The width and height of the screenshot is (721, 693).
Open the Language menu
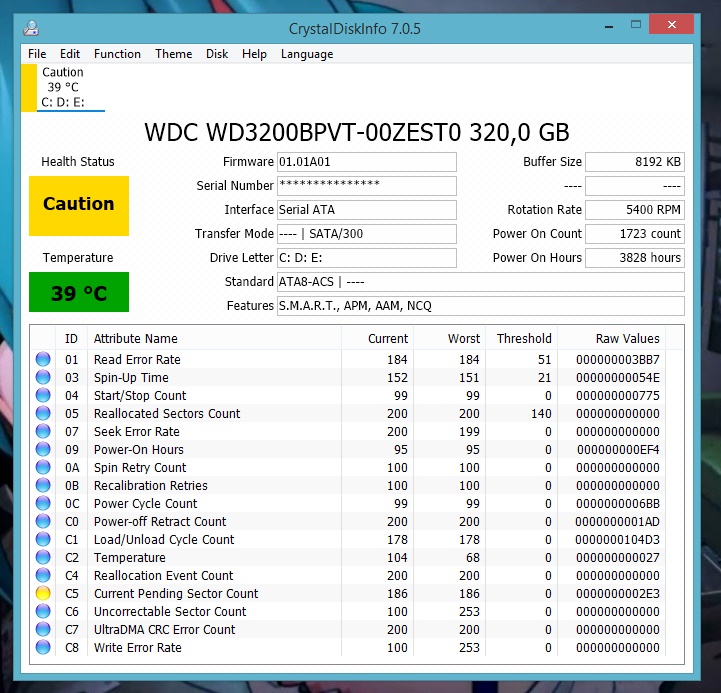(x=307, y=54)
